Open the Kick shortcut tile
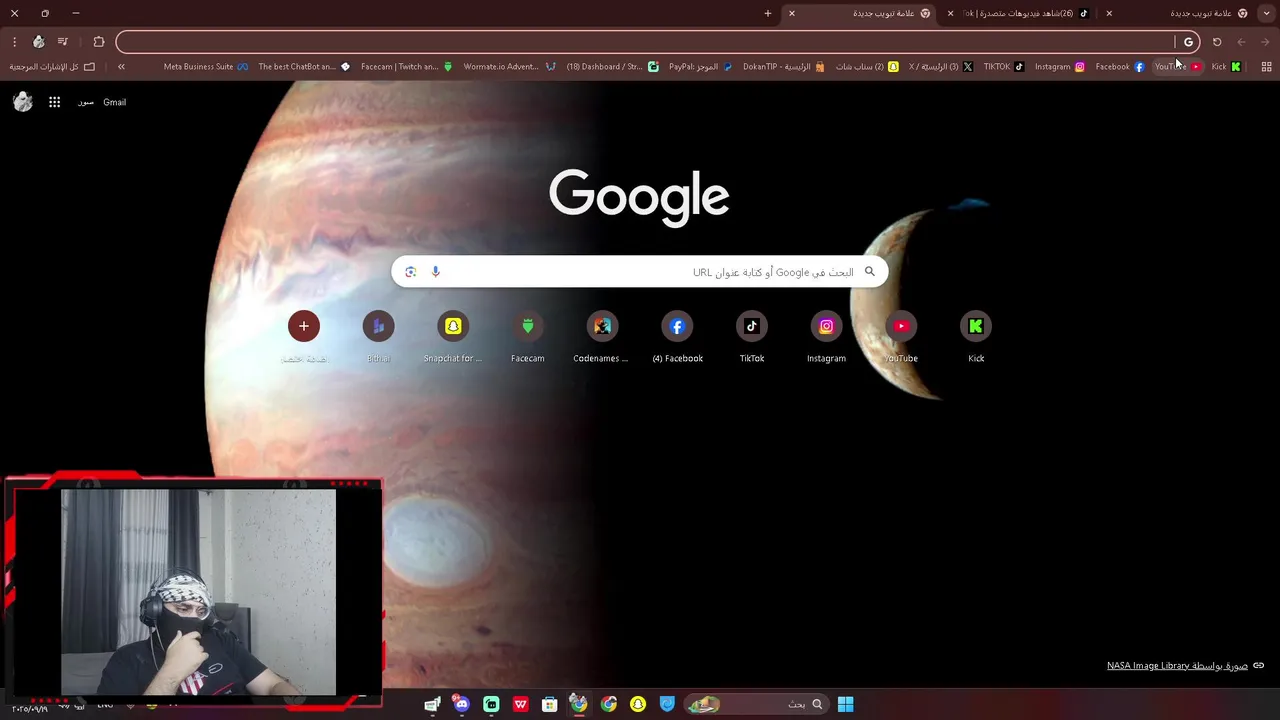 [976, 337]
